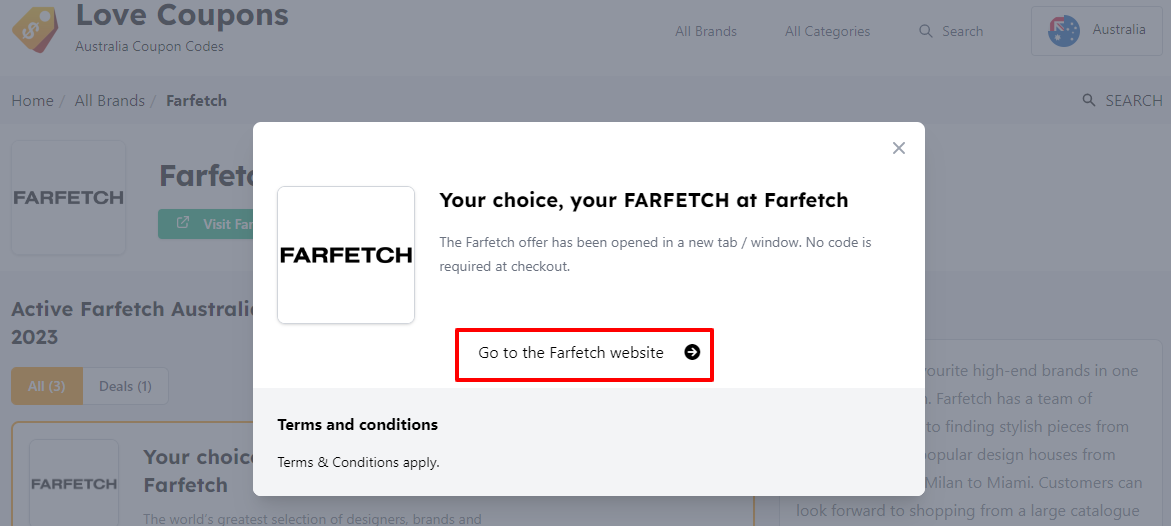Click the Love Coupons site title
This screenshot has height=526, width=1171.
point(182,16)
